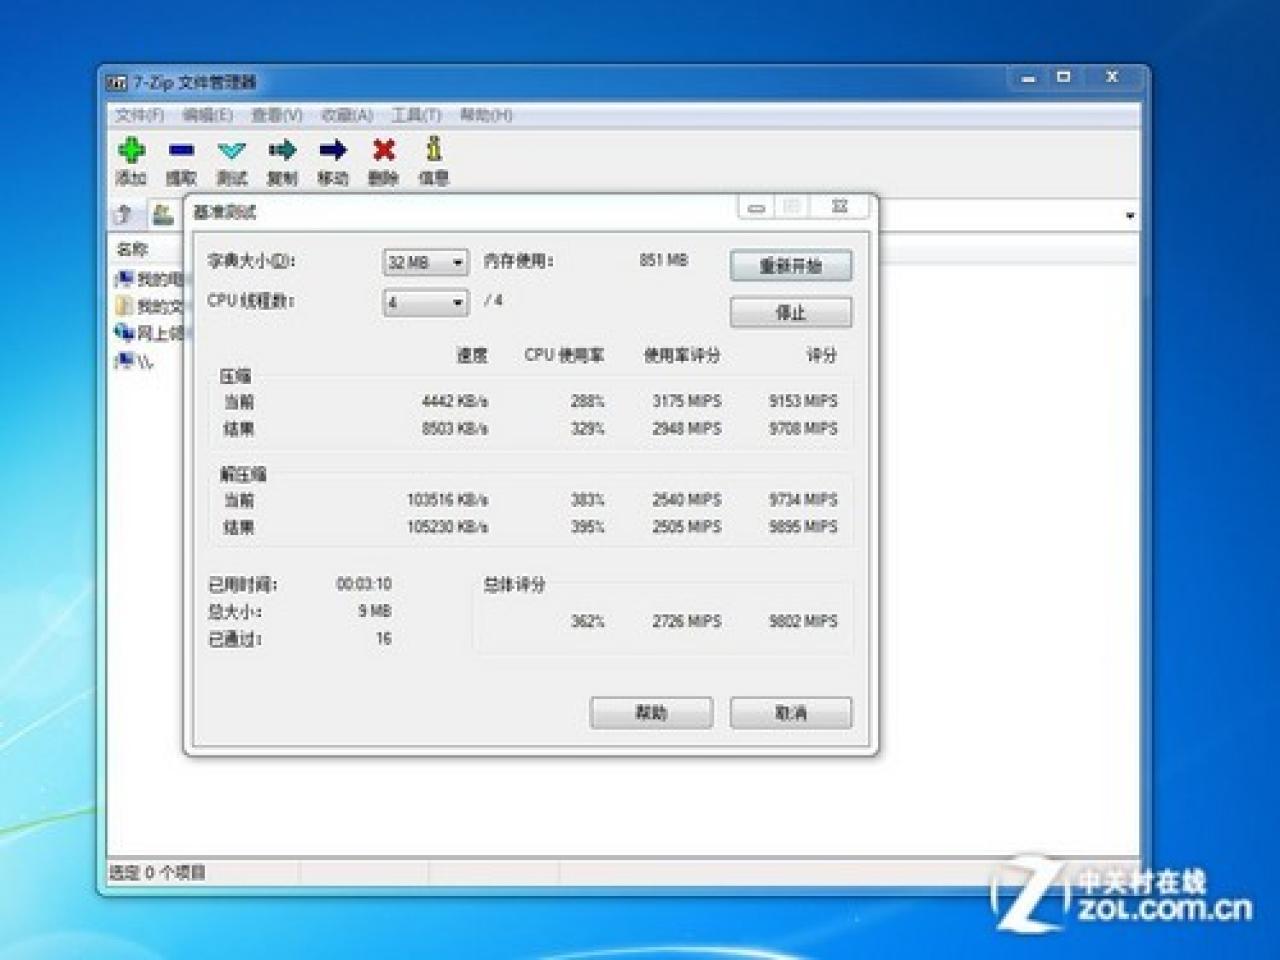The width and height of the screenshot is (1280, 960).
Task: Open the Tools (工具) menu
Action: pyautogui.click(x=416, y=115)
